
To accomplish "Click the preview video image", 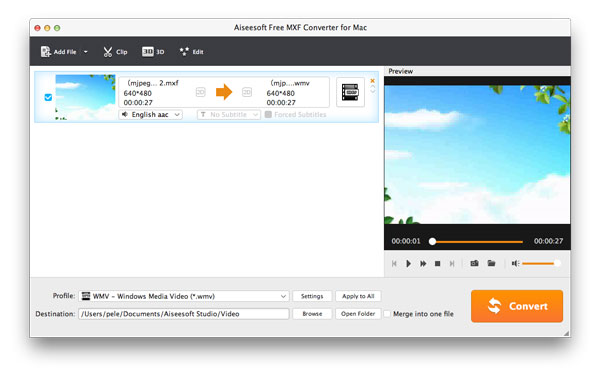I will (x=477, y=155).
